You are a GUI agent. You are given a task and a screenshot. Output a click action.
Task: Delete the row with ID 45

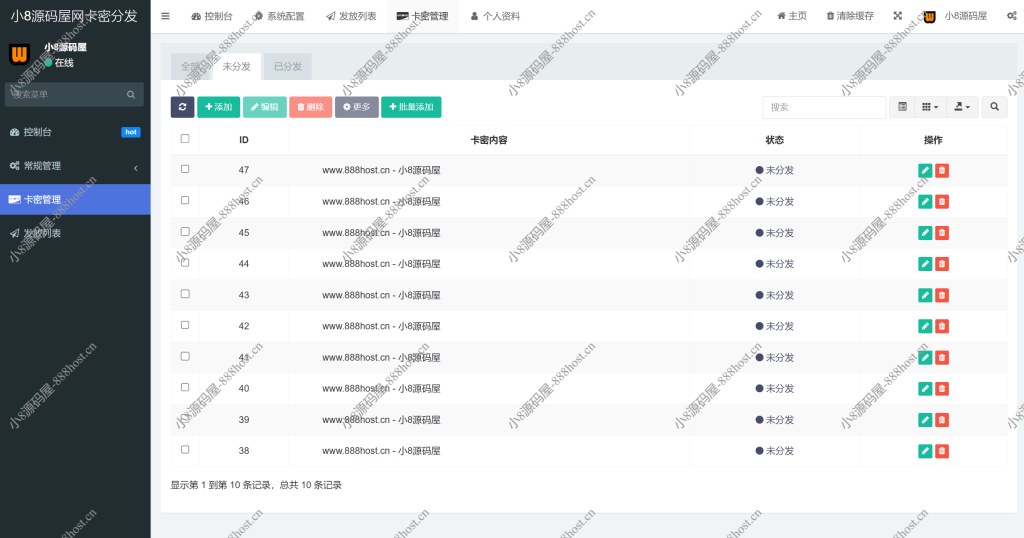(x=942, y=233)
